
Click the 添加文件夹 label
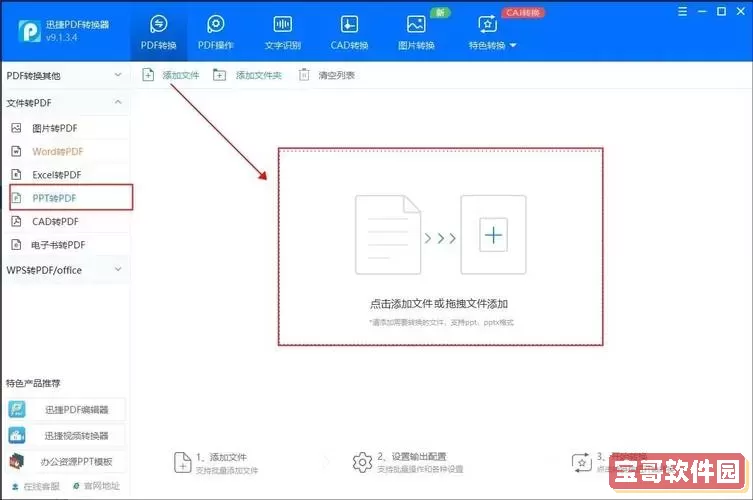pos(258,75)
